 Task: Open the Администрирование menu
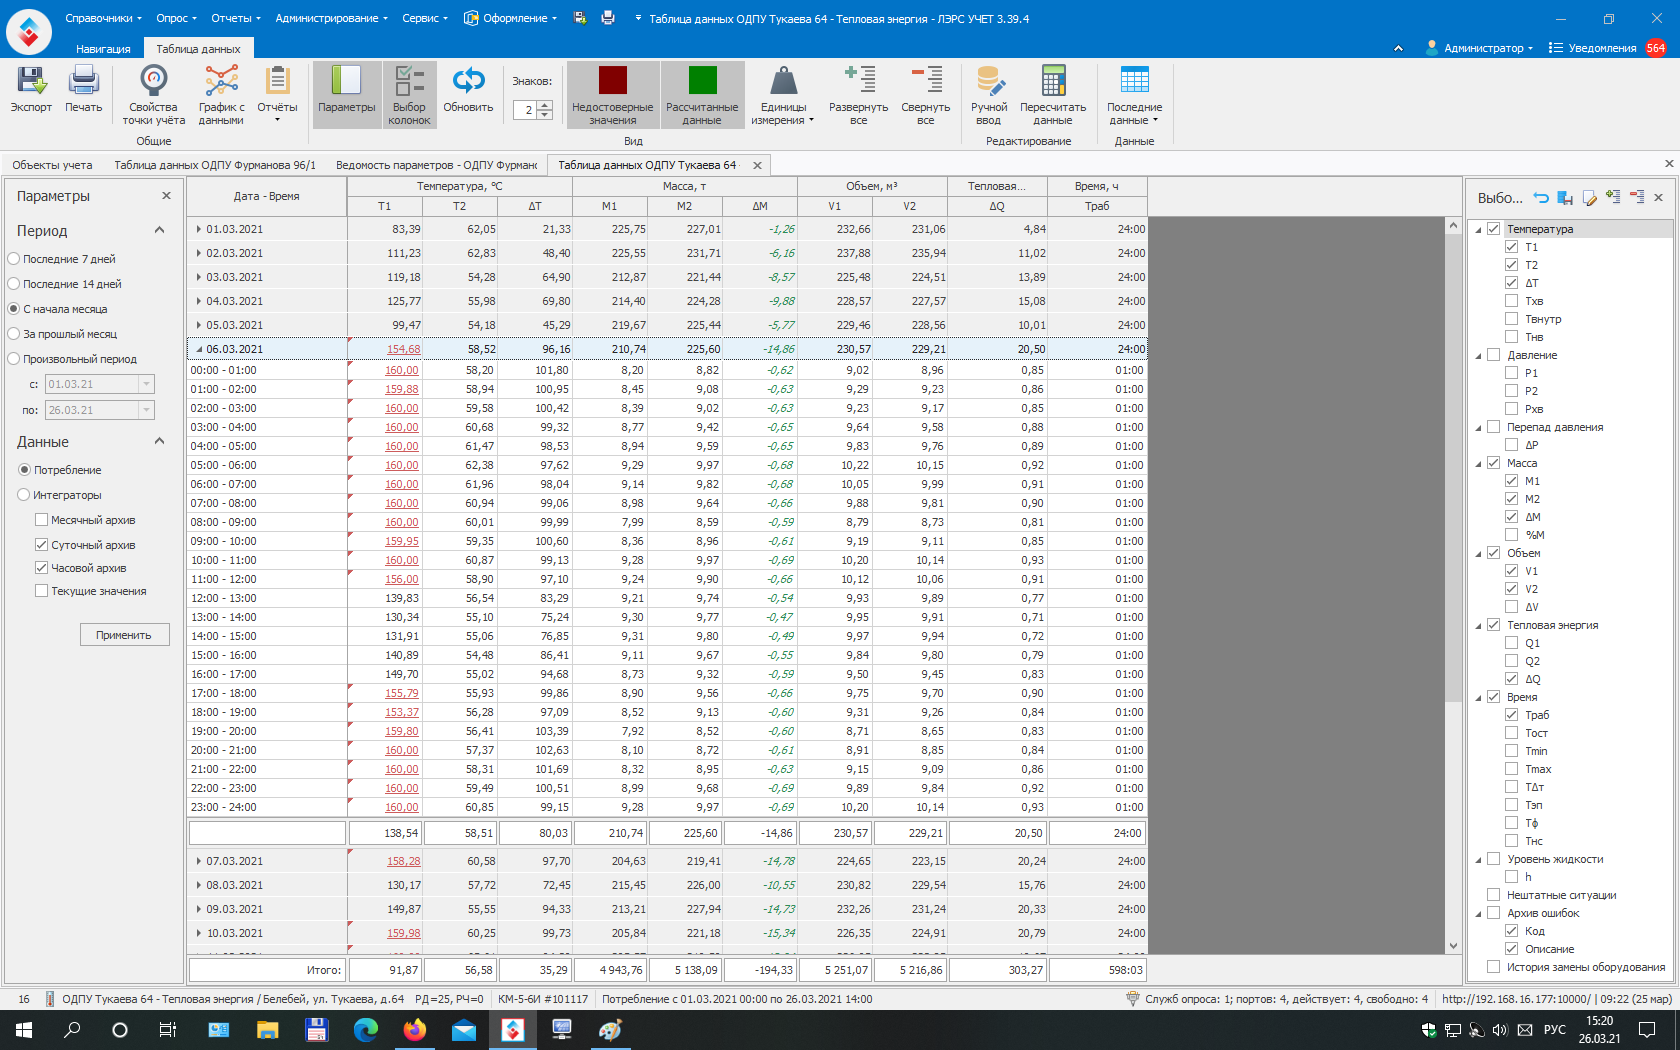pos(332,18)
